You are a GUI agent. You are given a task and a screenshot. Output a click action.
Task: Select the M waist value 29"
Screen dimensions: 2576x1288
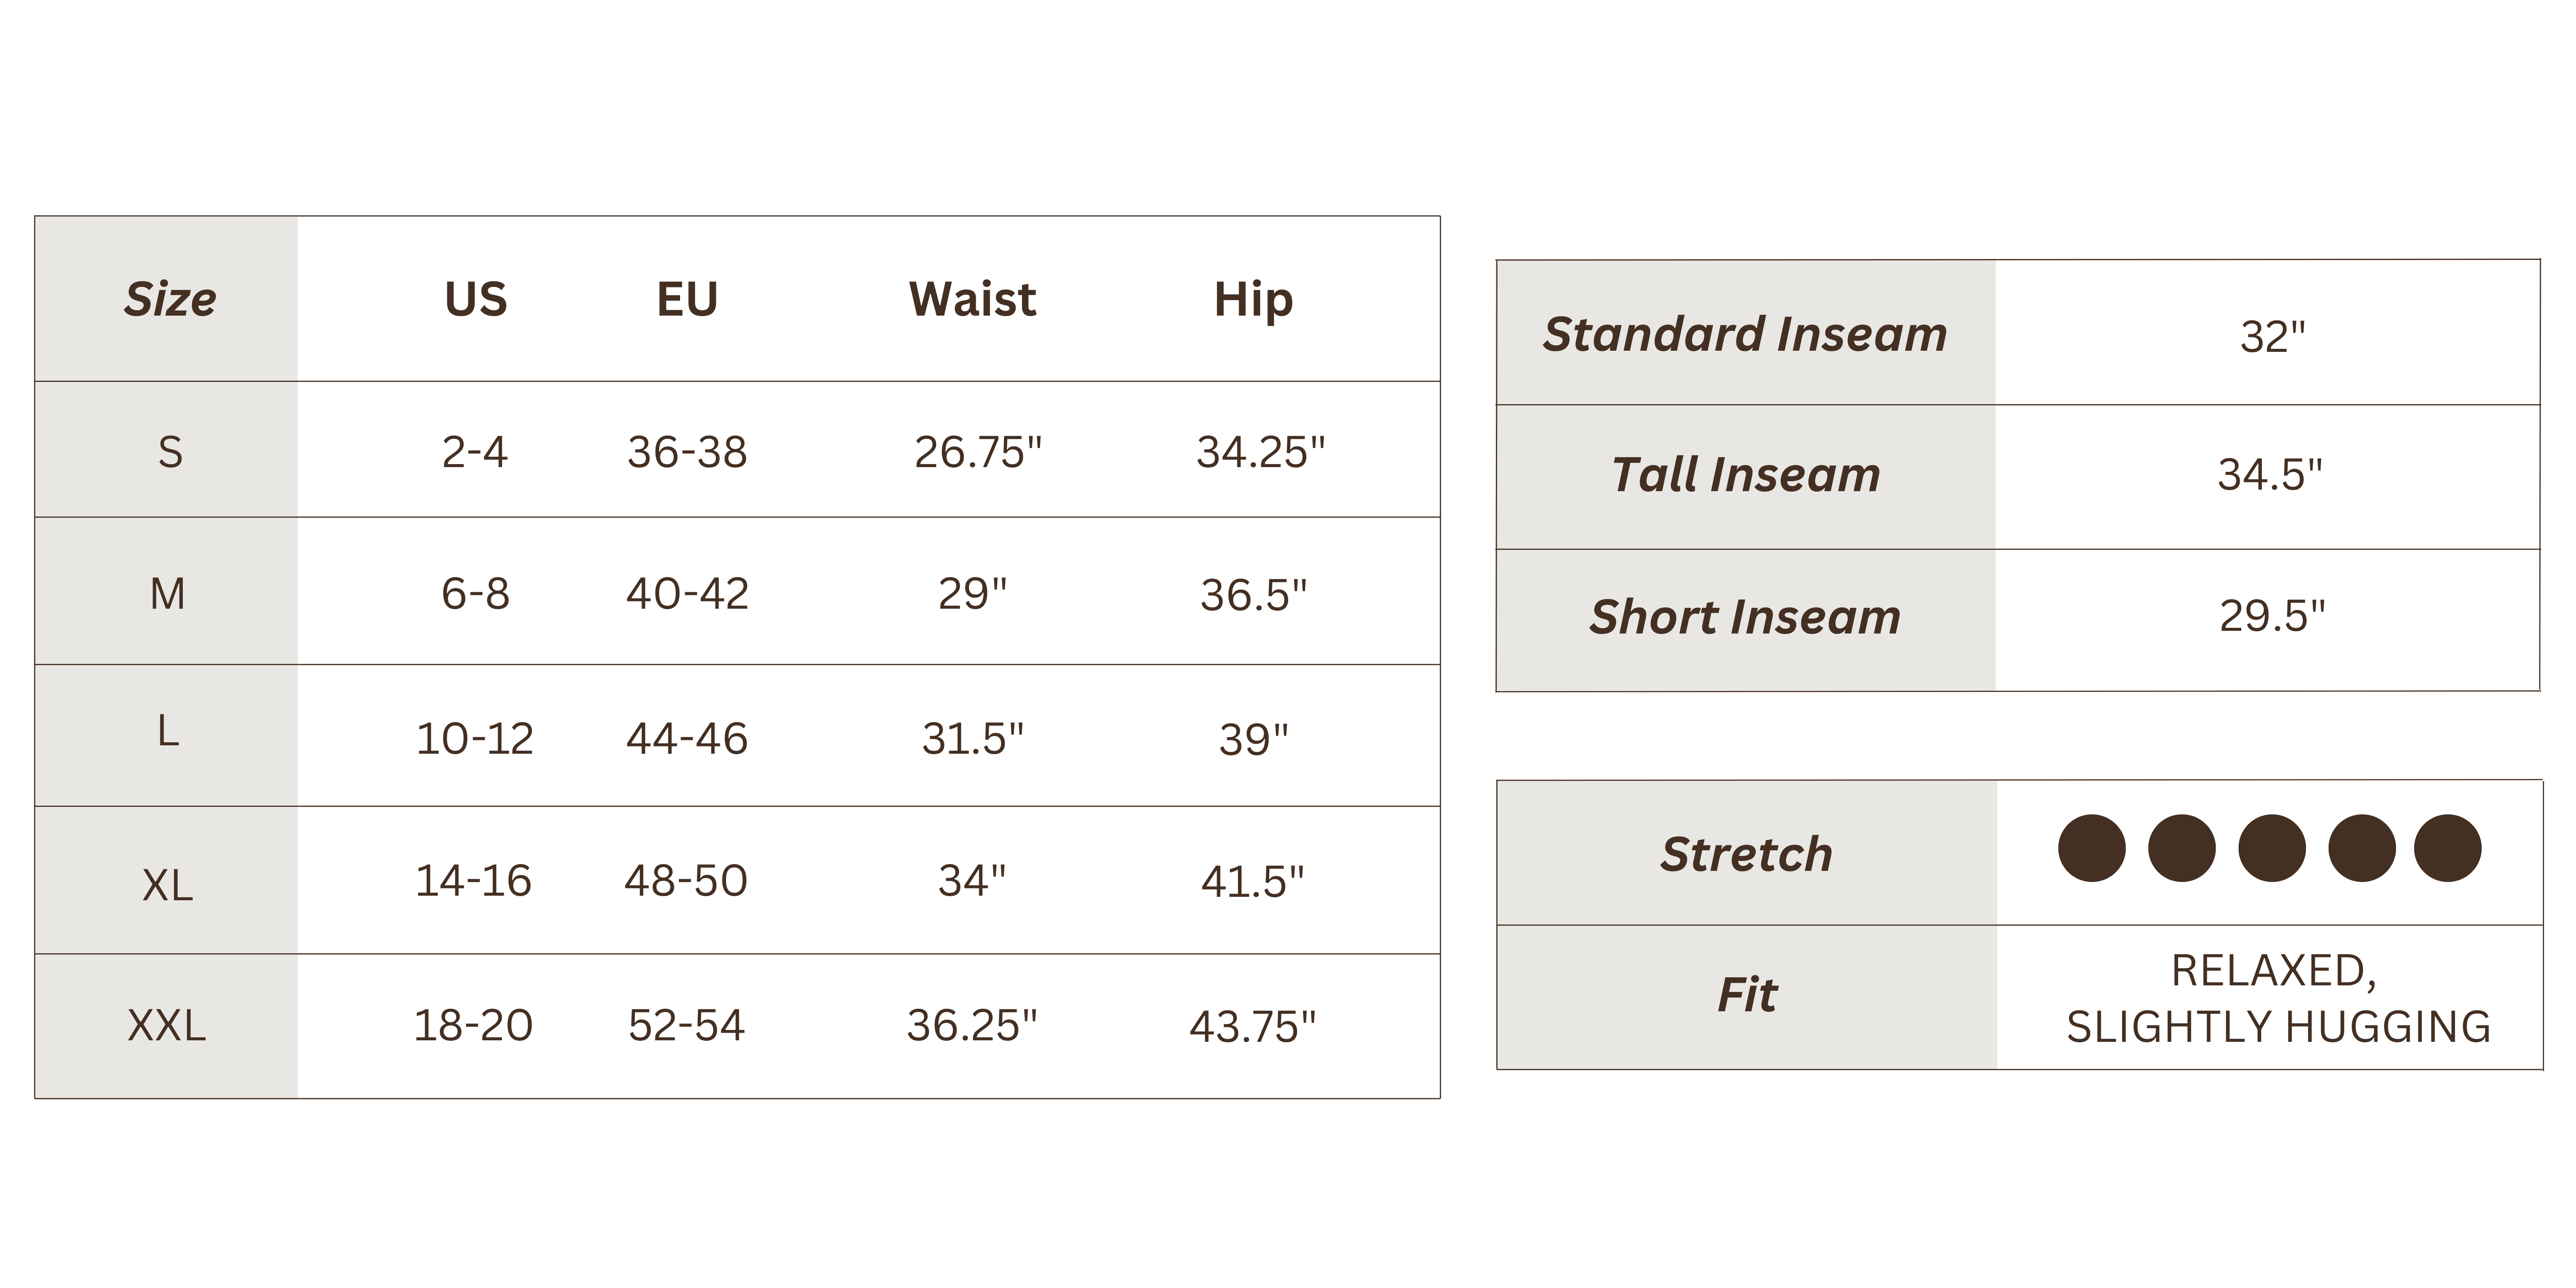point(972,594)
